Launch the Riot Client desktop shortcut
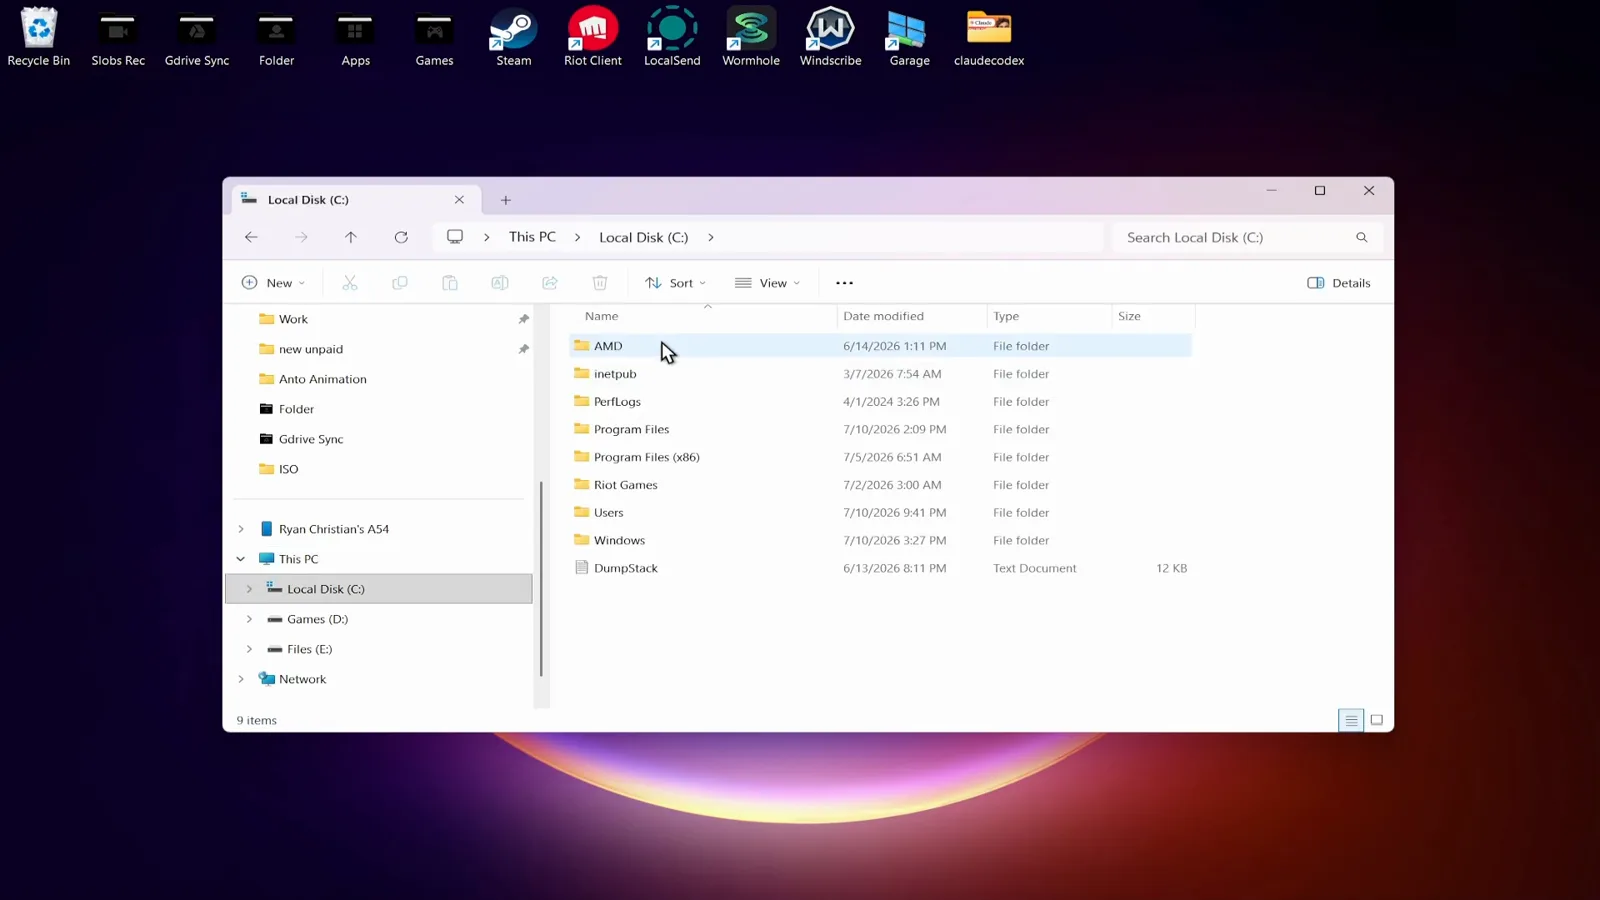The image size is (1600, 900). (x=593, y=36)
